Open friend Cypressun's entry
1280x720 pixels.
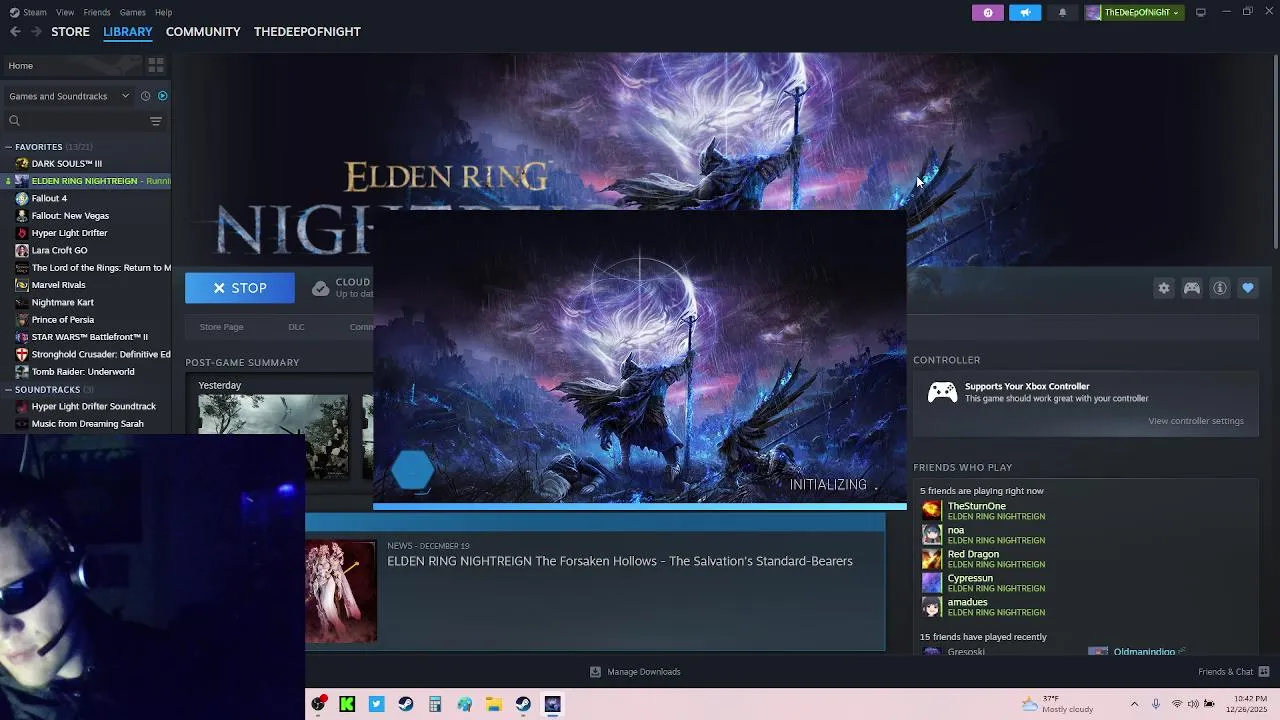(x=983, y=583)
